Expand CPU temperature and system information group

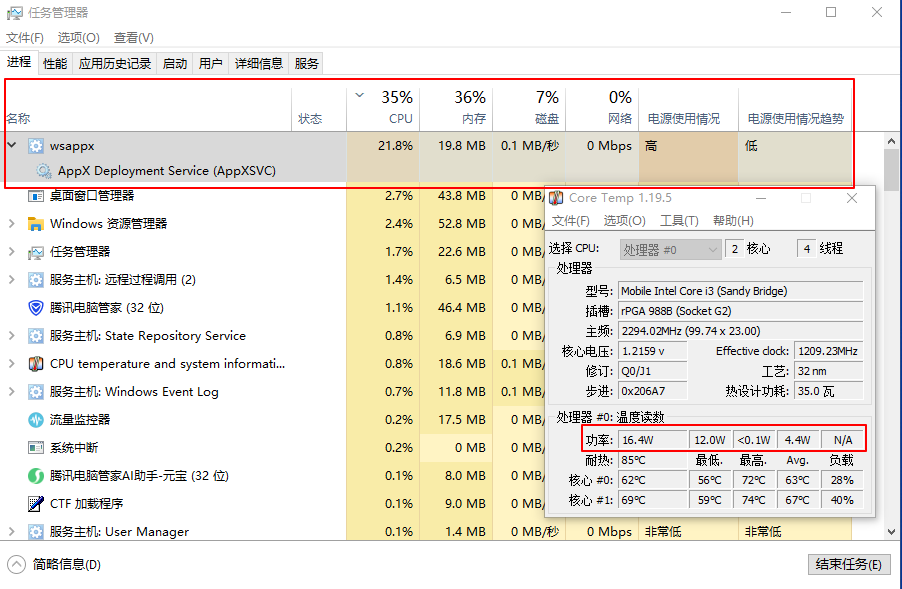pos(12,364)
